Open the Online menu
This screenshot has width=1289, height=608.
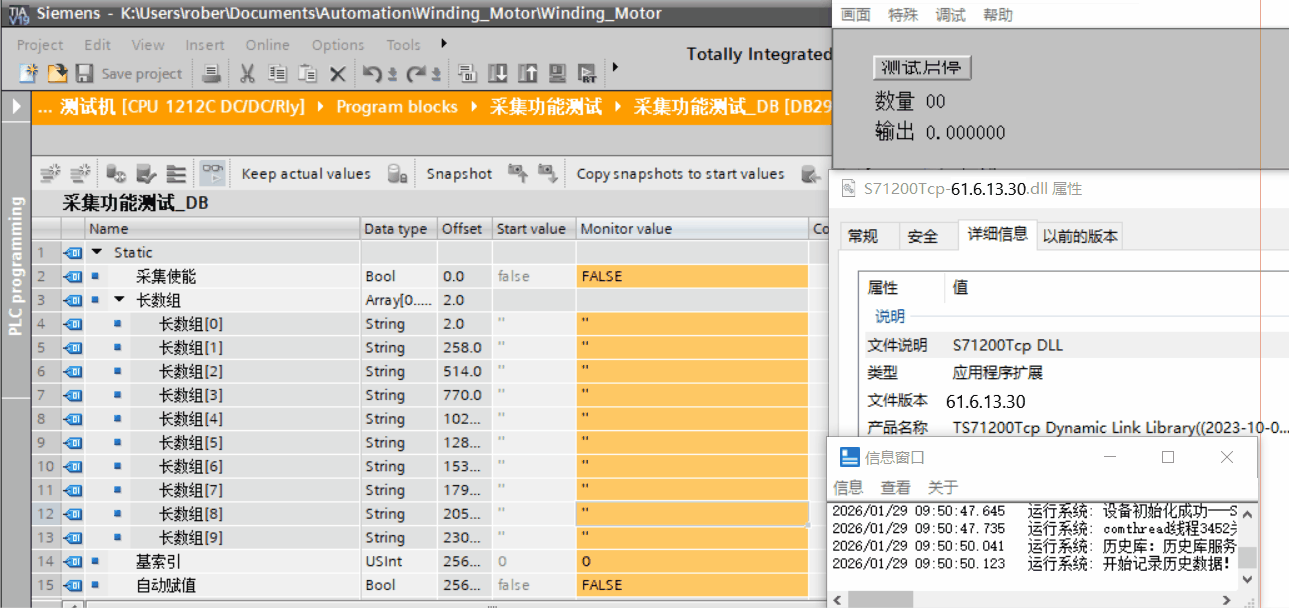(x=267, y=44)
